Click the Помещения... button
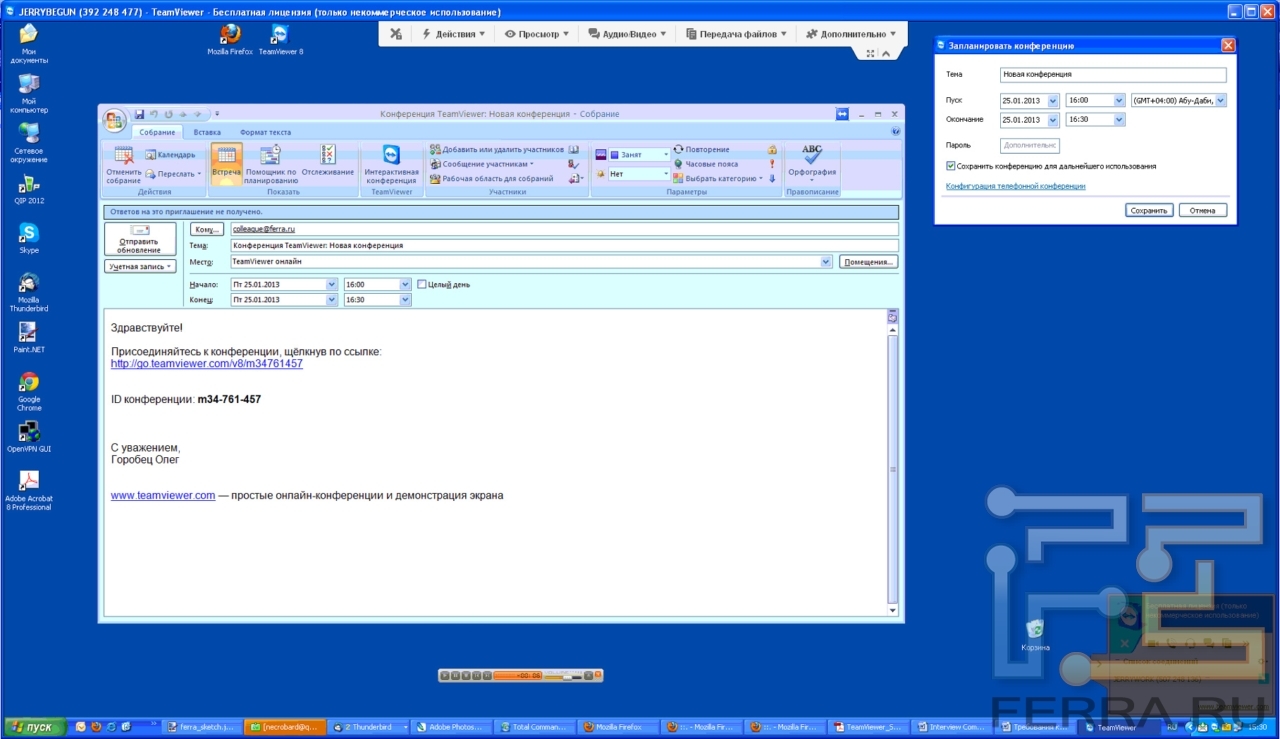 tap(867, 262)
